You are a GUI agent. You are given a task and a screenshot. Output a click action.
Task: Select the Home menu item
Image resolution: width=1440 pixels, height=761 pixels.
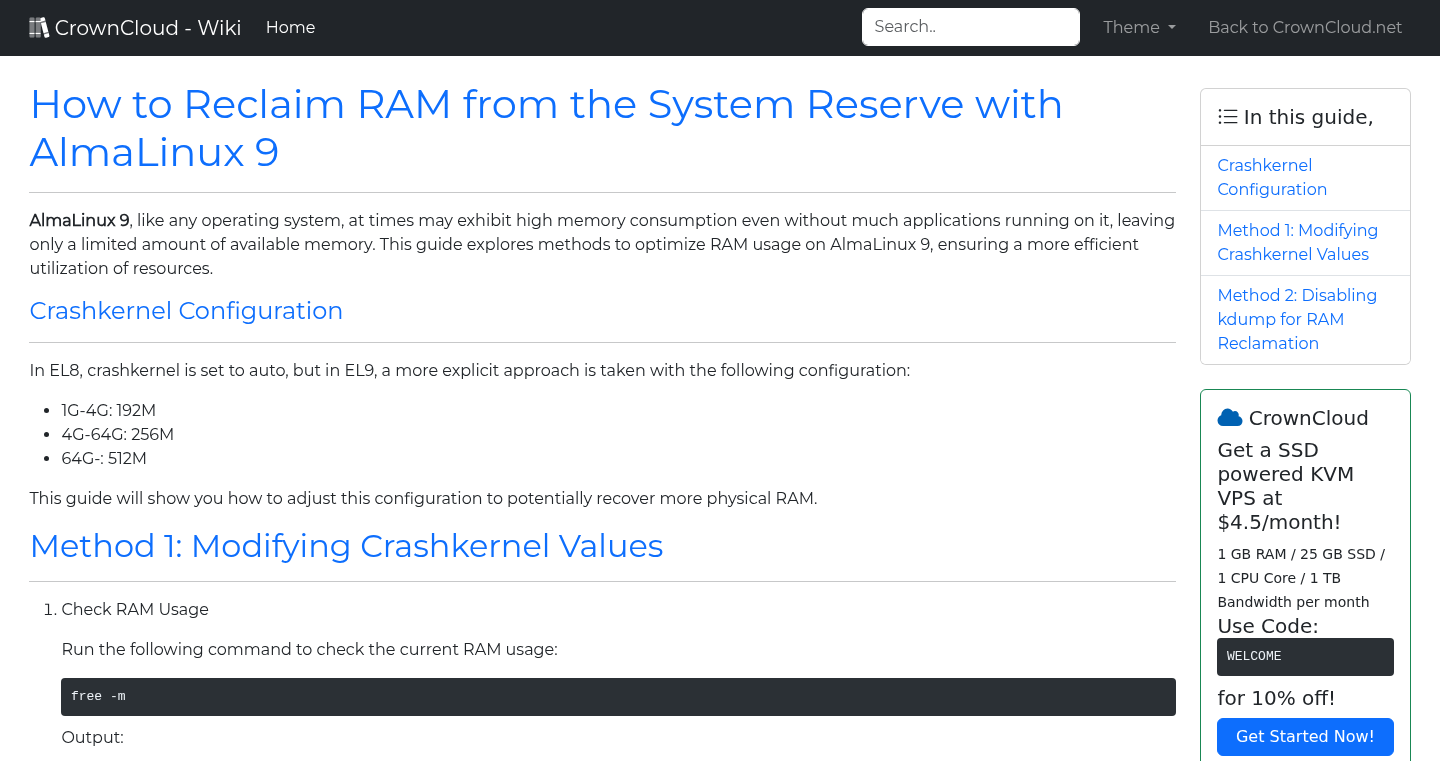[290, 27]
